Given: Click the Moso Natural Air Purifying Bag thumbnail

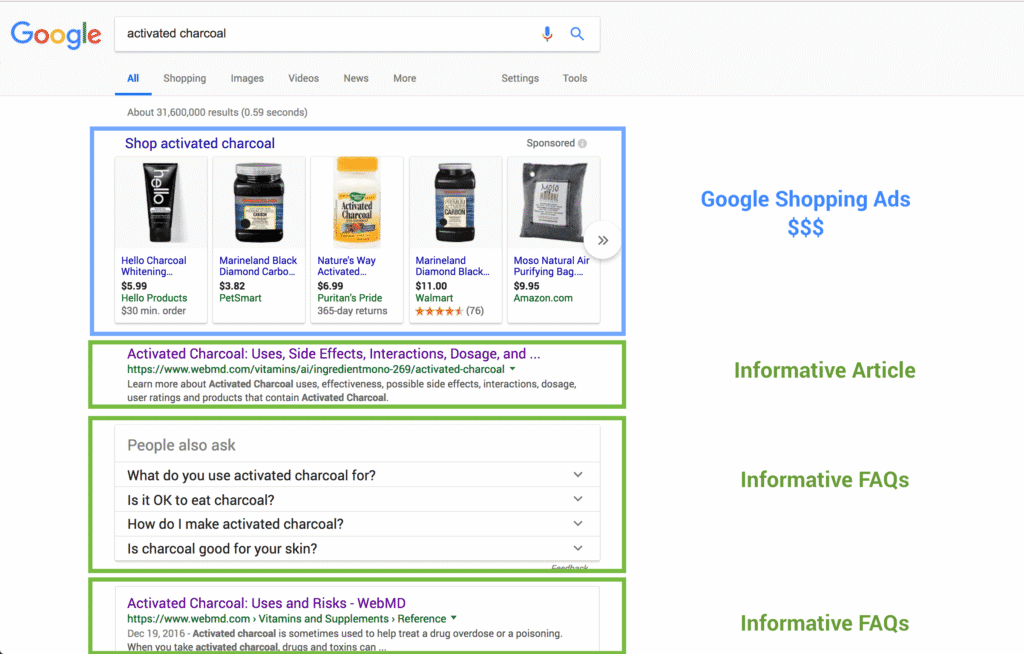Looking at the screenshot, I should coord(553,202).
